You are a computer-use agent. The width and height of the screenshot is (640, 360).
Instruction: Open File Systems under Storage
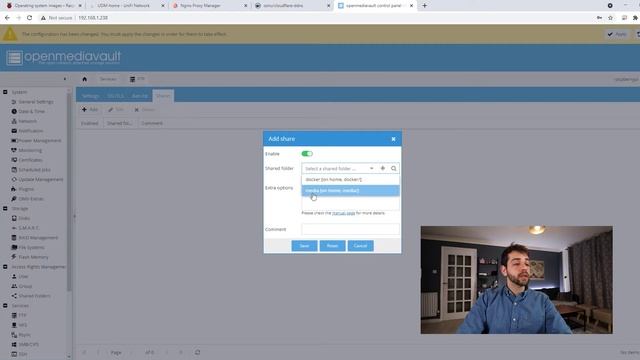coord(31,247)
